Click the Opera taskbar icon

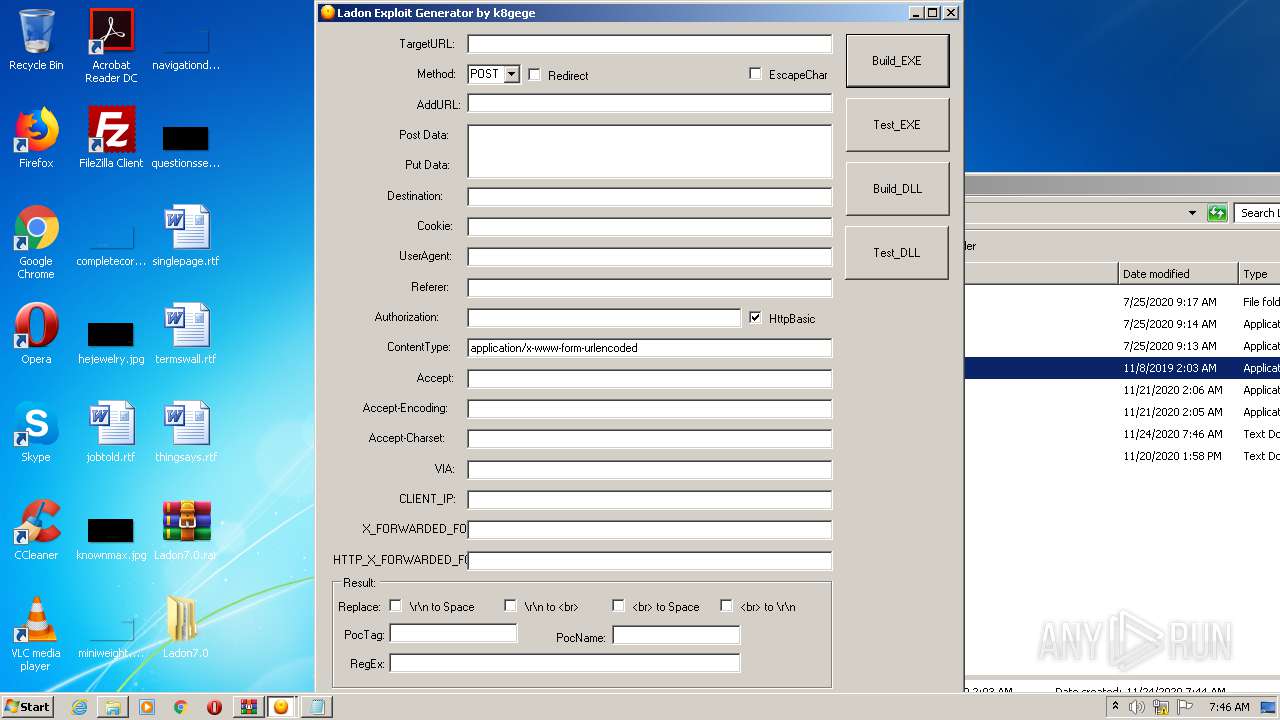click(214, 707)
